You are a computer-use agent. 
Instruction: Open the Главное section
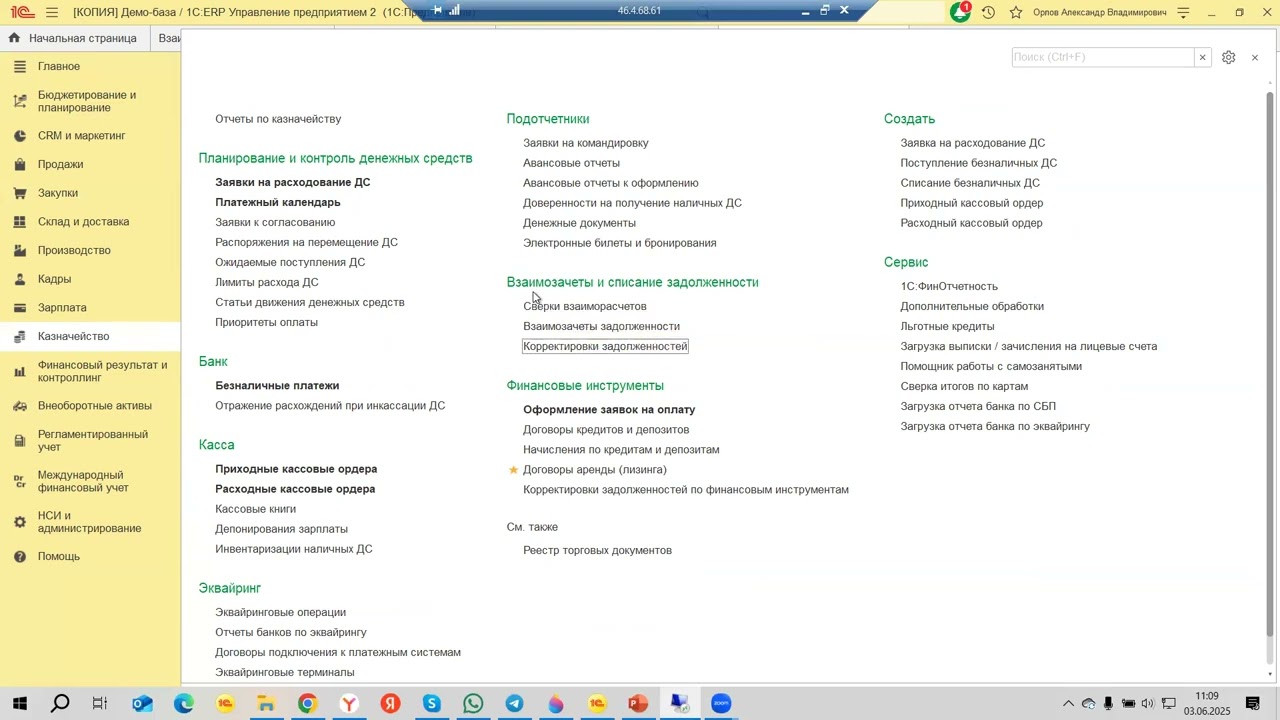[x=59, y=66]
